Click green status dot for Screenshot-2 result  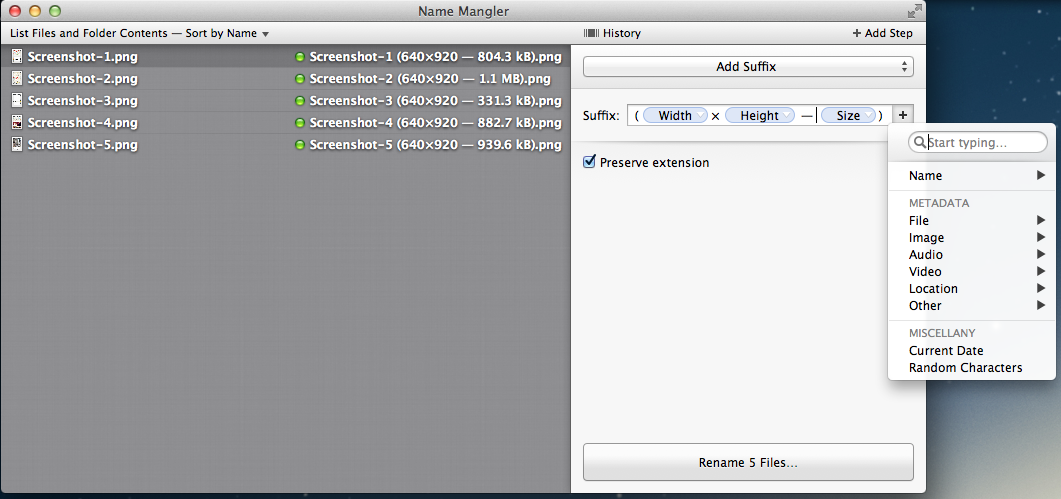click(x=300, y=79)
